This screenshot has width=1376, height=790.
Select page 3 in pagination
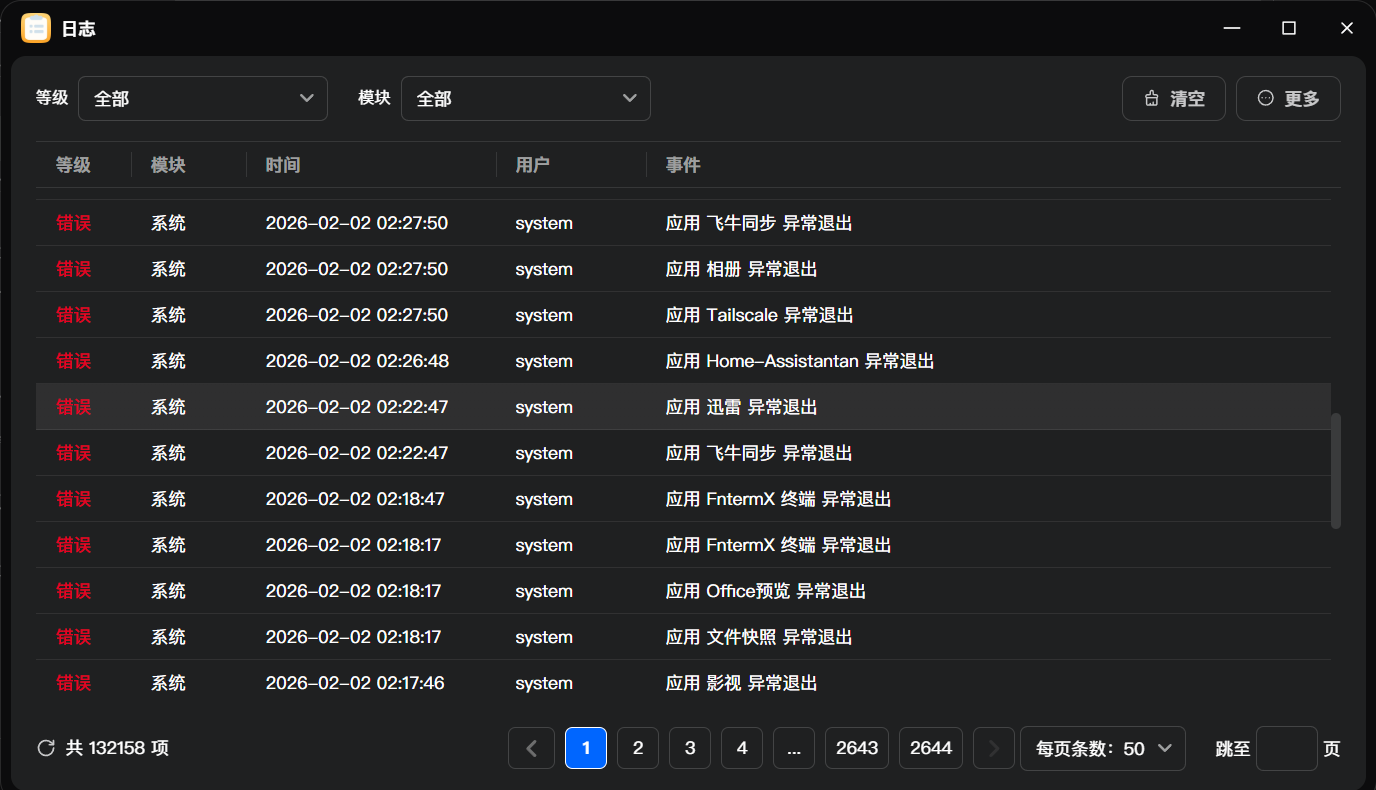pyautogui.click(x=690, y=748)
